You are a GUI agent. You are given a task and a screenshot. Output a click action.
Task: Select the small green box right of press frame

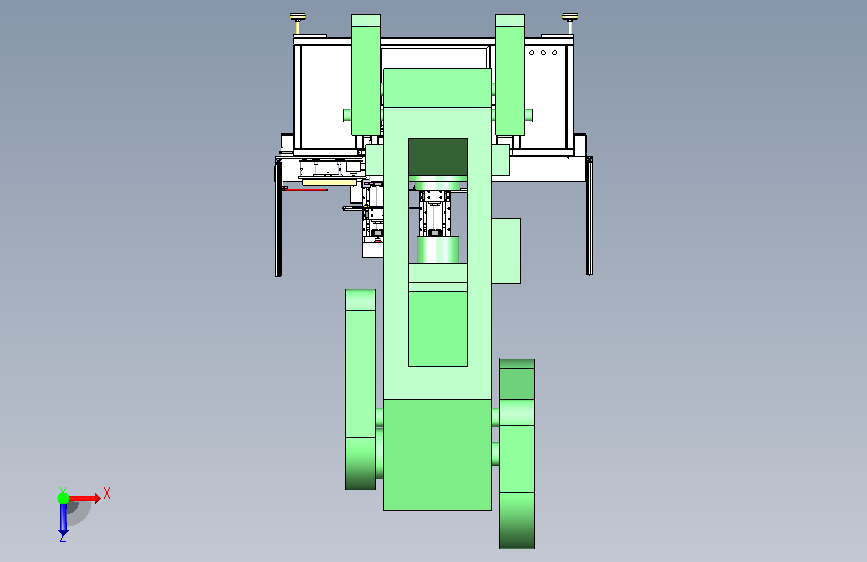pyautogui.click(x=506, y=251)
